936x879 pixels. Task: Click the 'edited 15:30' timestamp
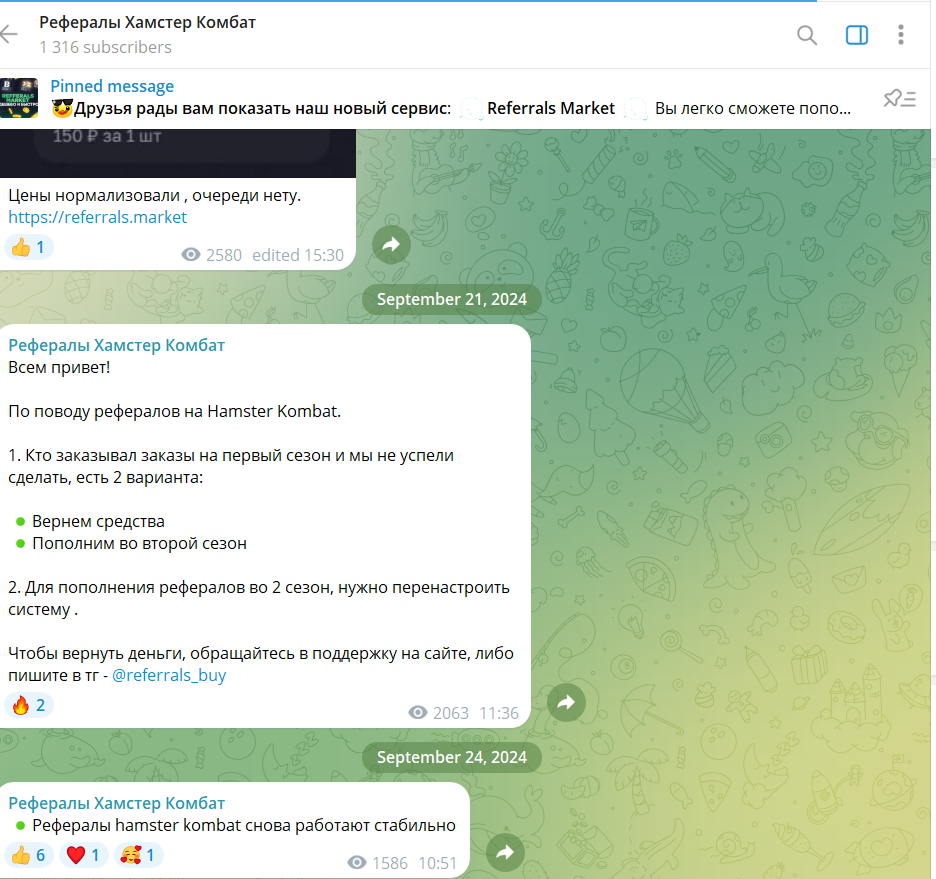coord(298,255)
